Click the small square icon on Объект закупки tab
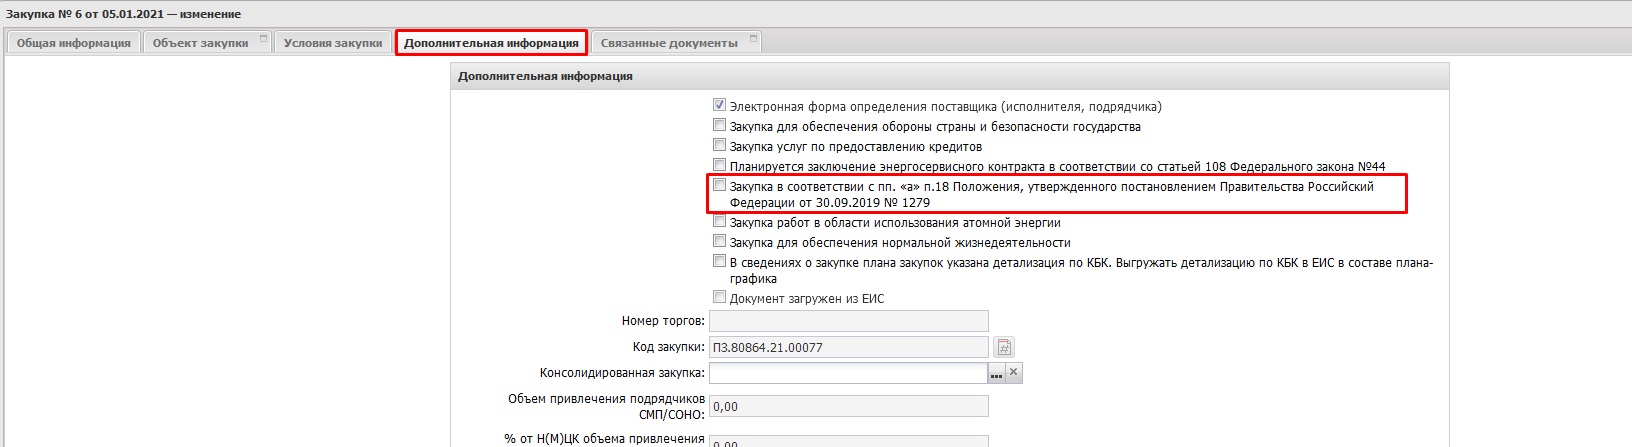 pyautogui.click(x=263, y=39)
